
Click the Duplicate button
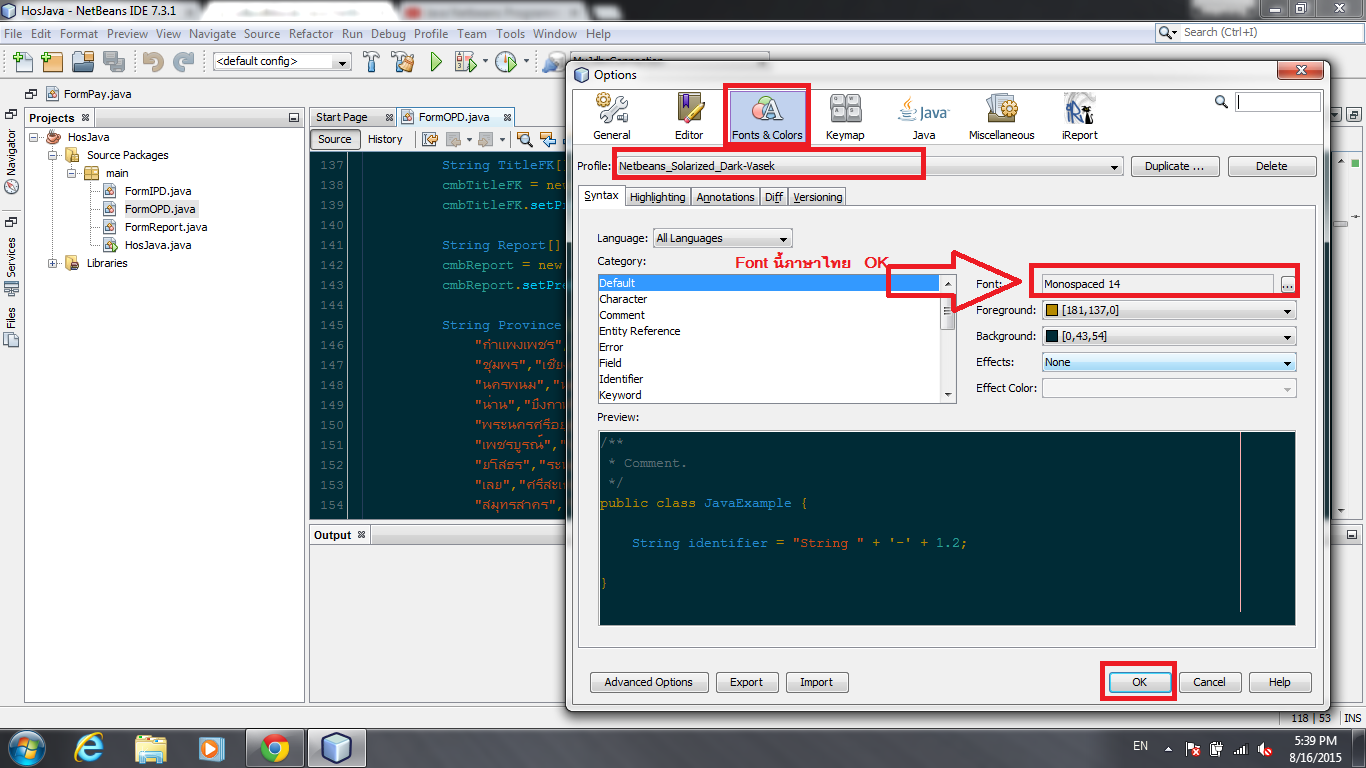coord(1176,166)
